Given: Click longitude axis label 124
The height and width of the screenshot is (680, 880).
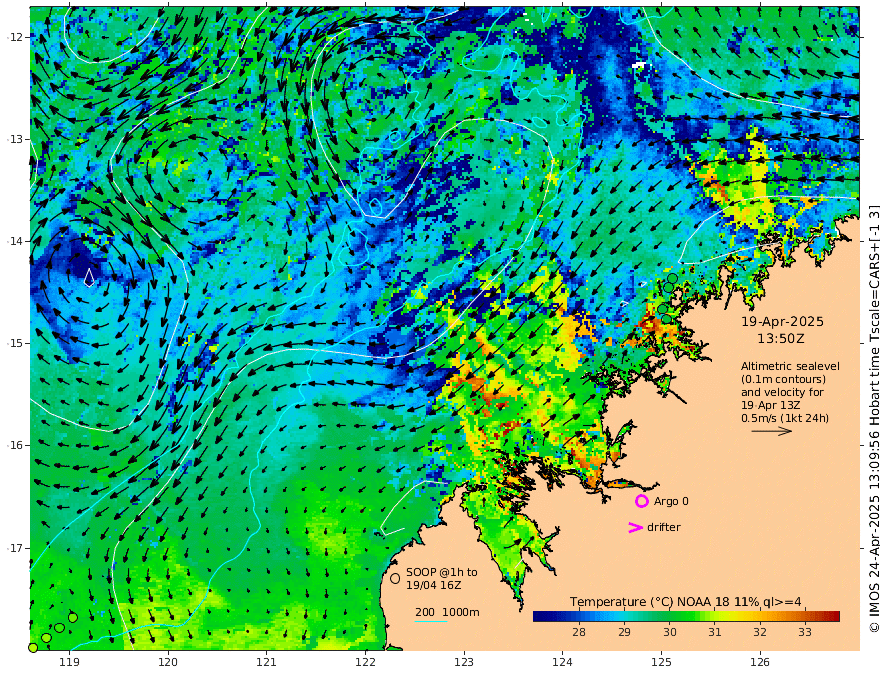Looking at the screenshot, I should 562,663.
